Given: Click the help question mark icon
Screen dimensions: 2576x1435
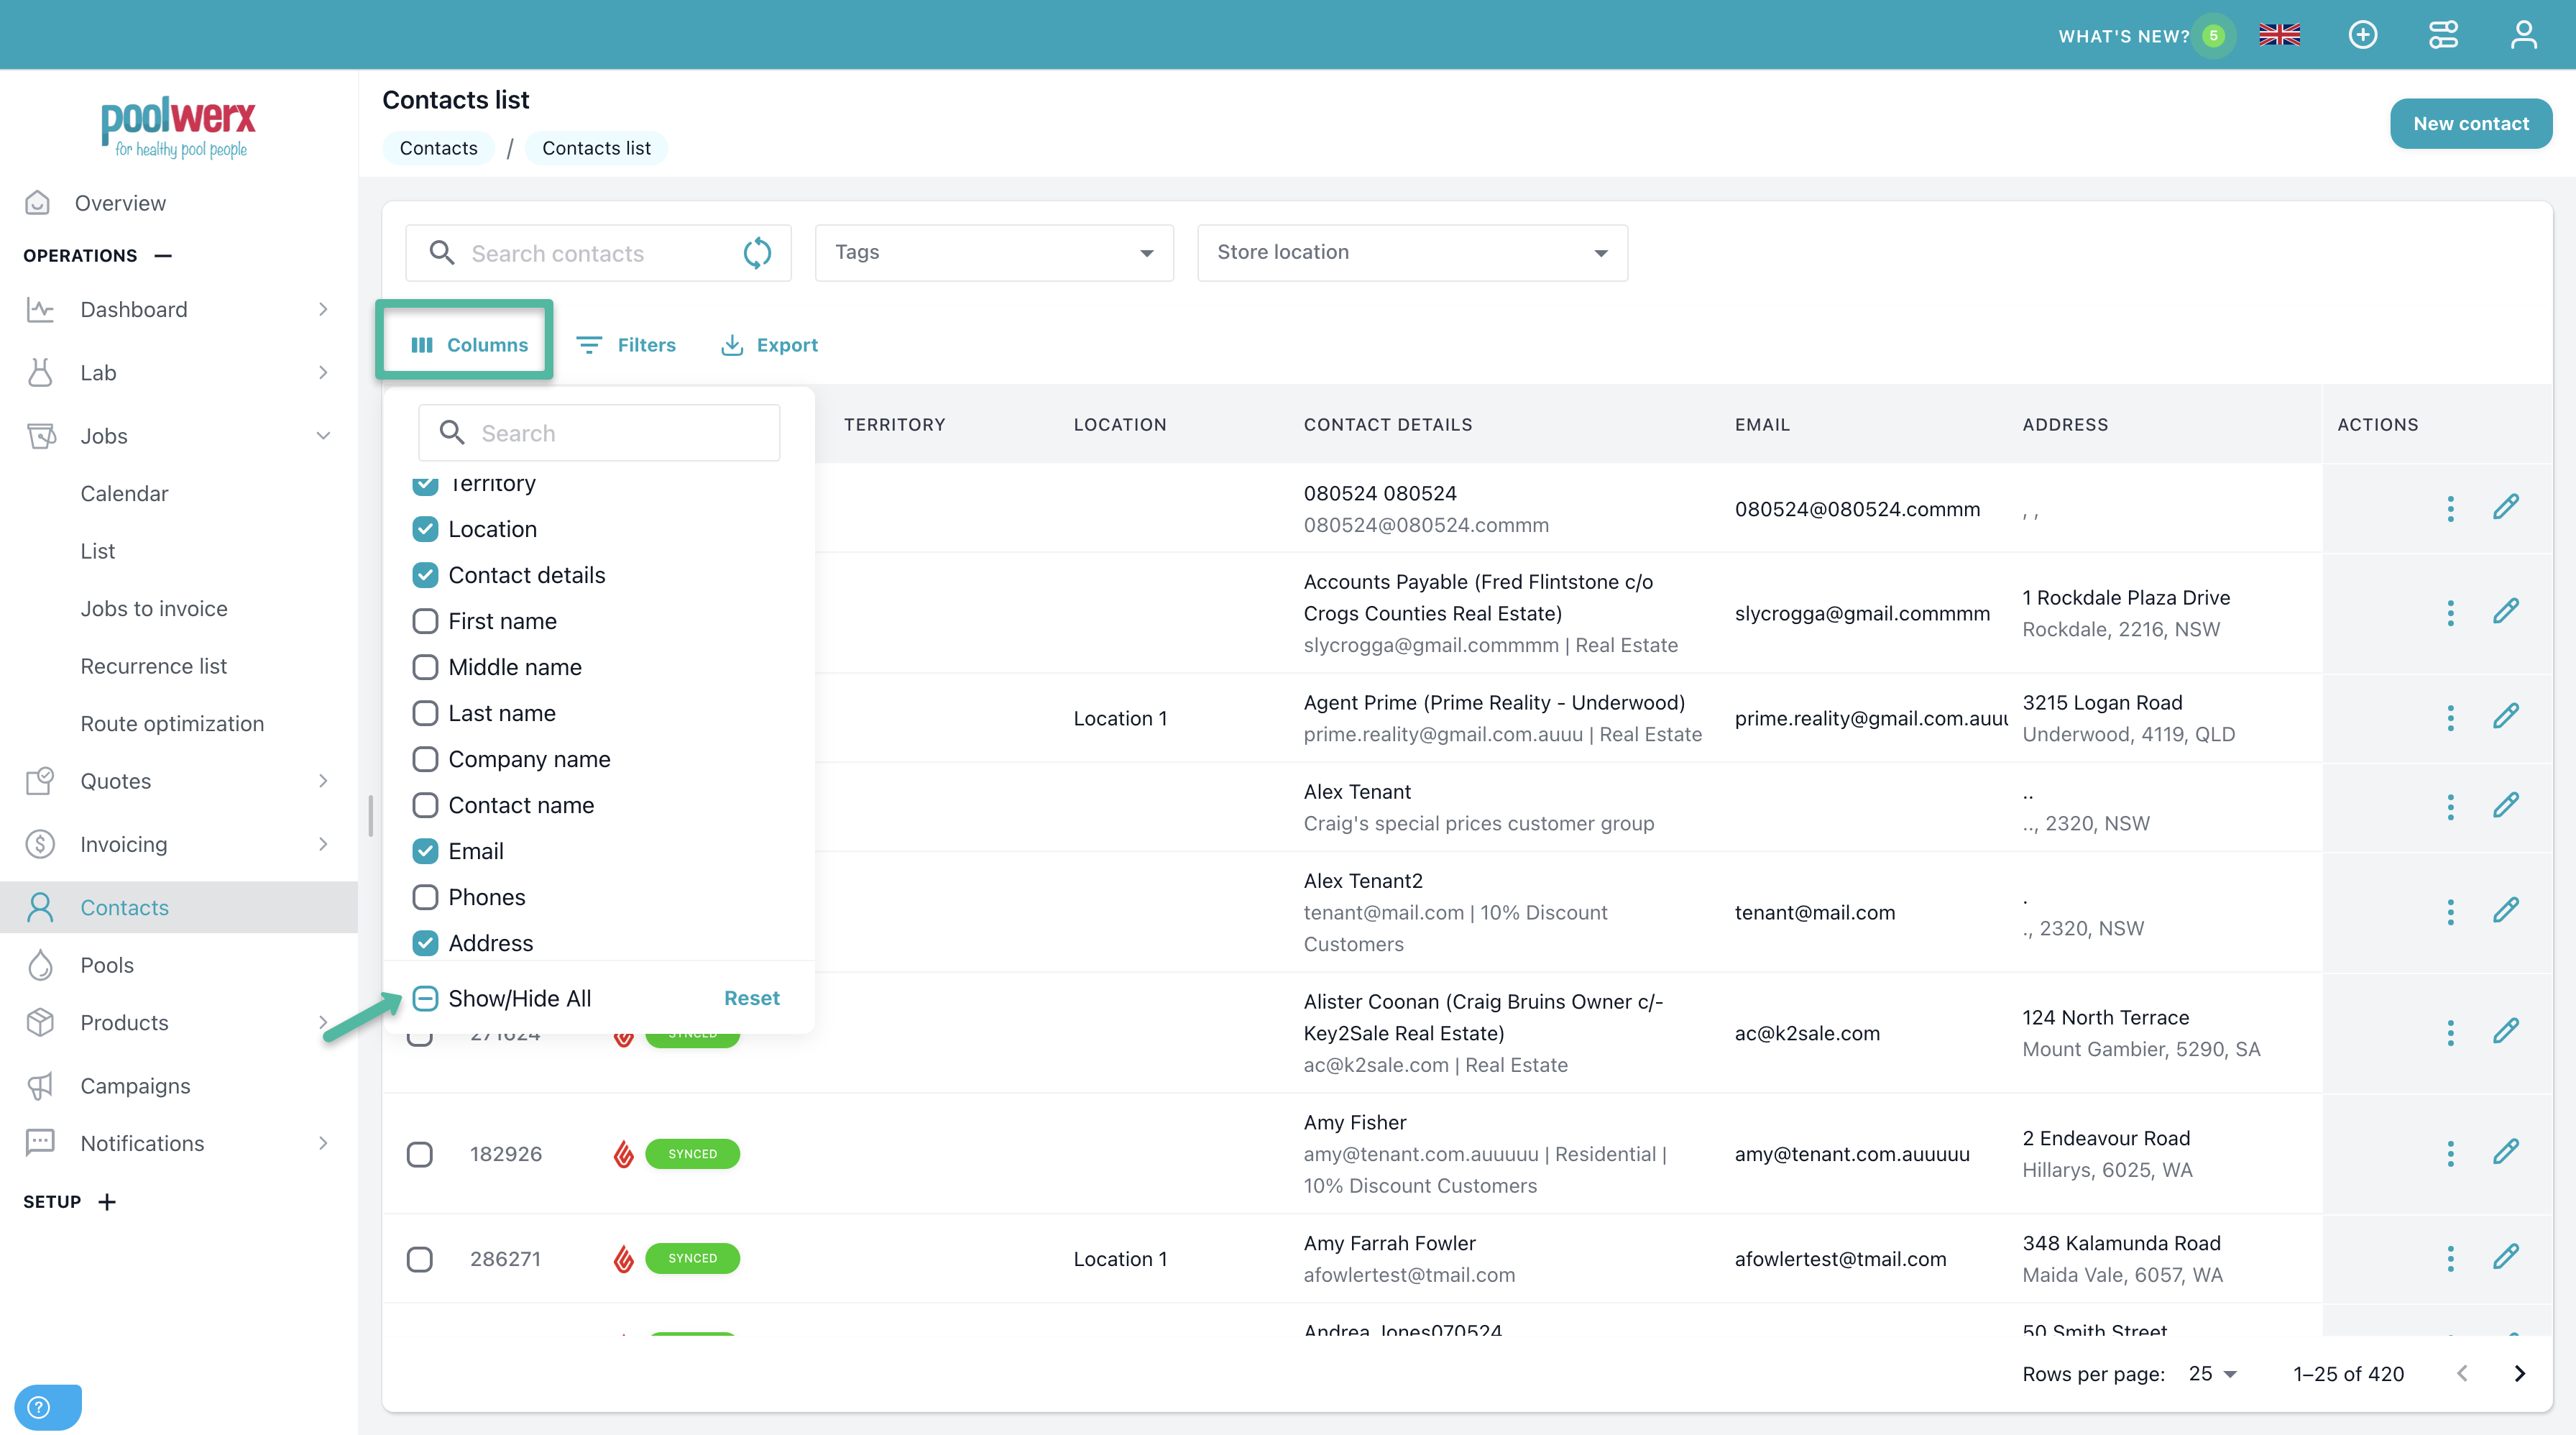Looking at the screenshot, I should [40, 1407].
